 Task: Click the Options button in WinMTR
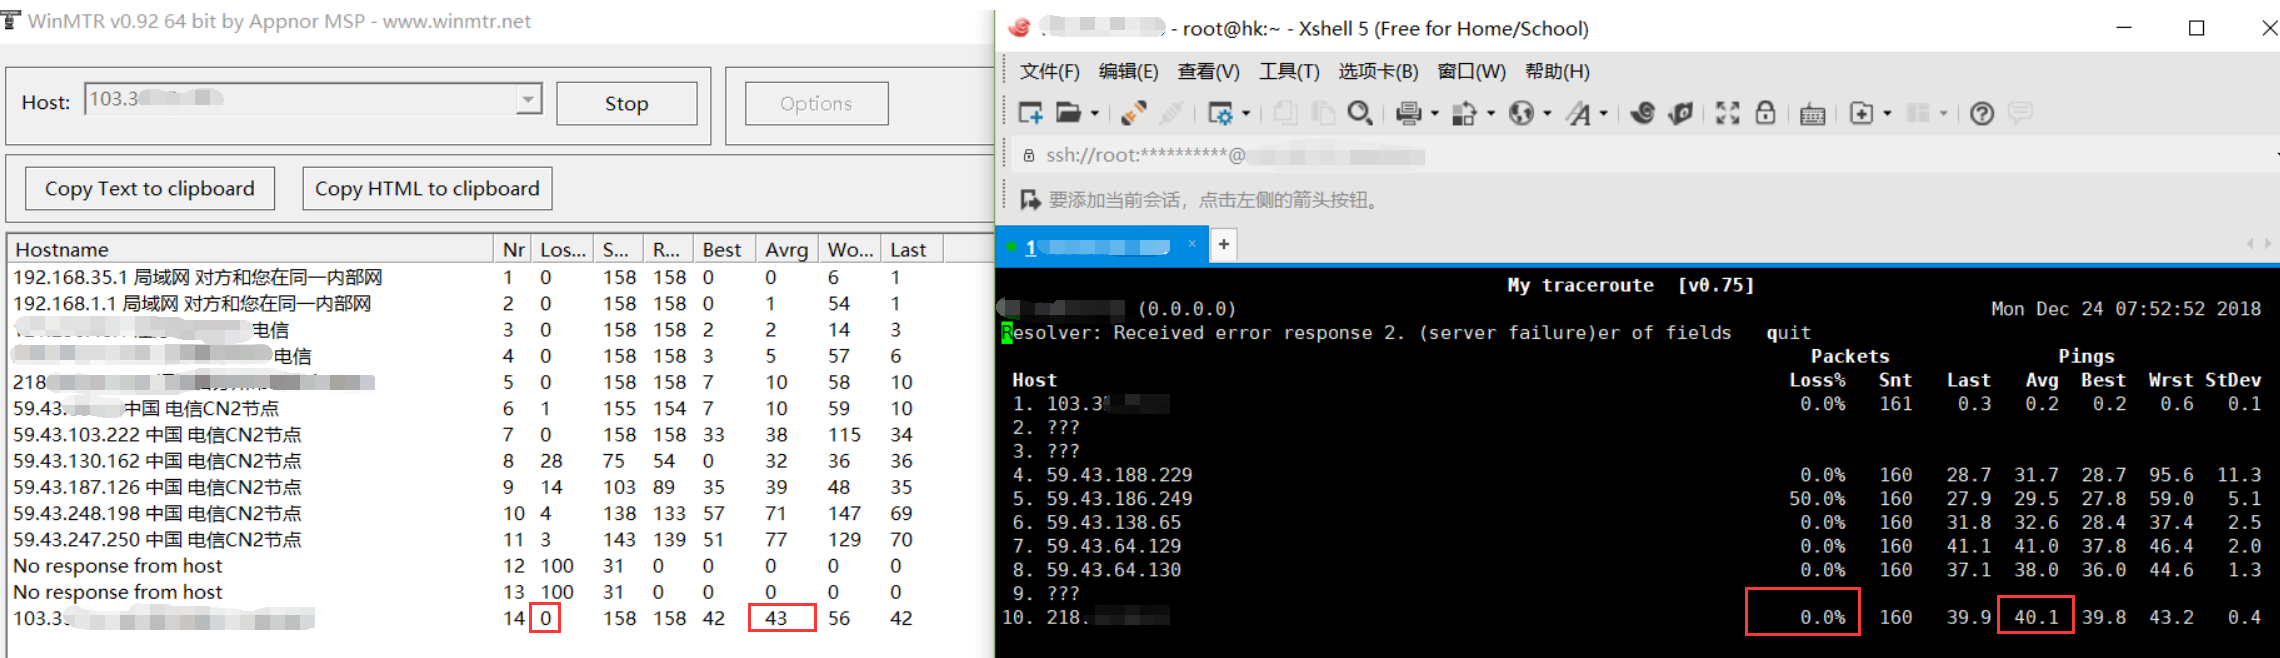pos(816,103)
